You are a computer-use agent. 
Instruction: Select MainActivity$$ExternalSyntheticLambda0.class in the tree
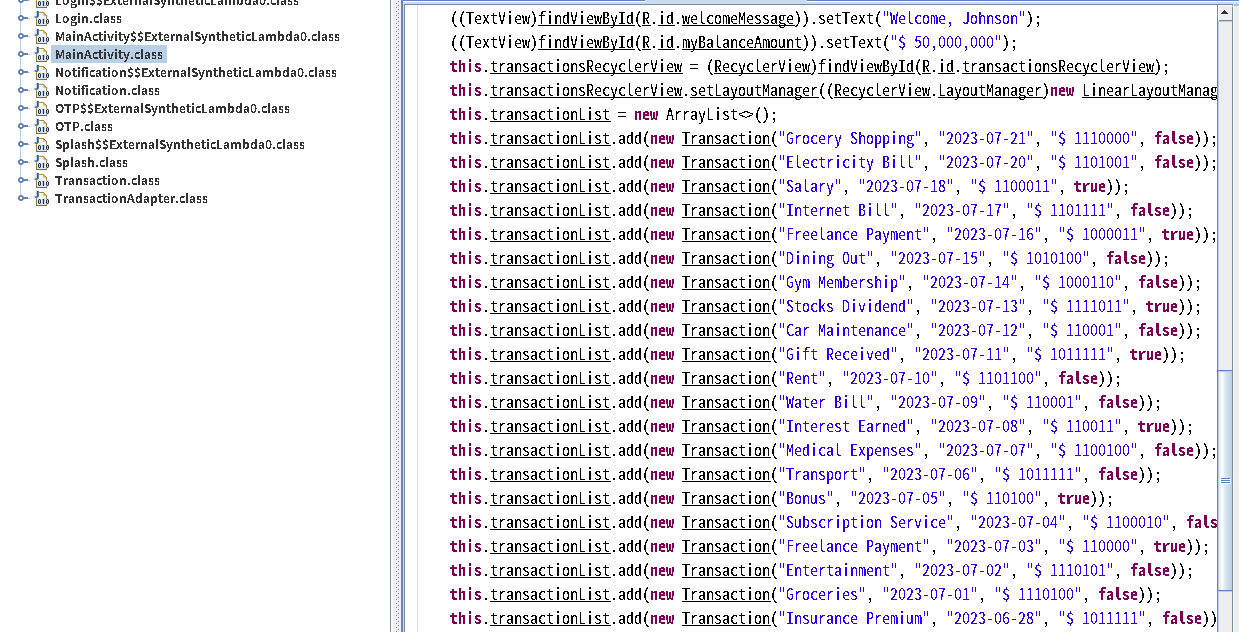197,37
